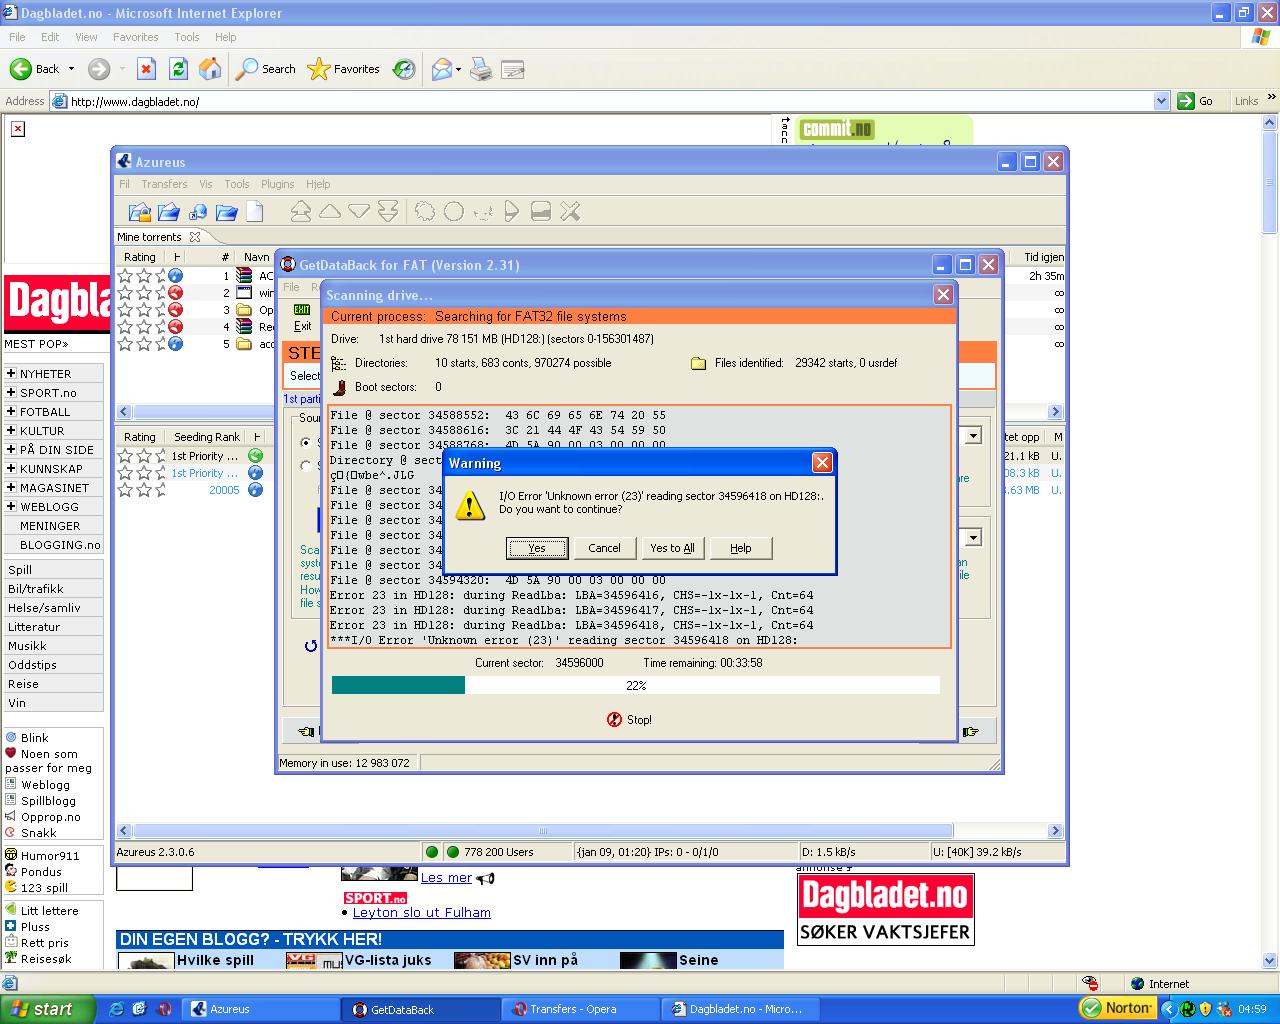The width and height of the screenshot is (1280, 1024).
Task: Click the IE Search toolbar button
Action: point(266,69)
